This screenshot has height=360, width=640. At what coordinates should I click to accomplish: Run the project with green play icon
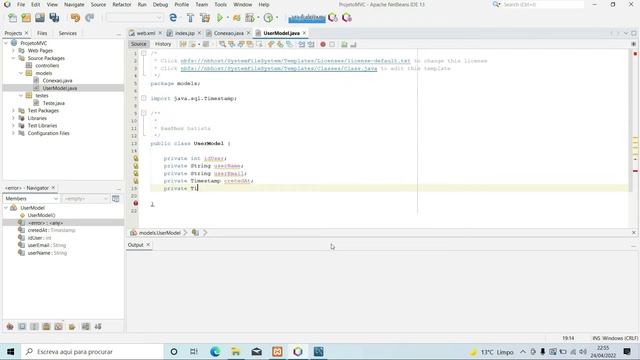pyautogui.click(x=220, y=18)
